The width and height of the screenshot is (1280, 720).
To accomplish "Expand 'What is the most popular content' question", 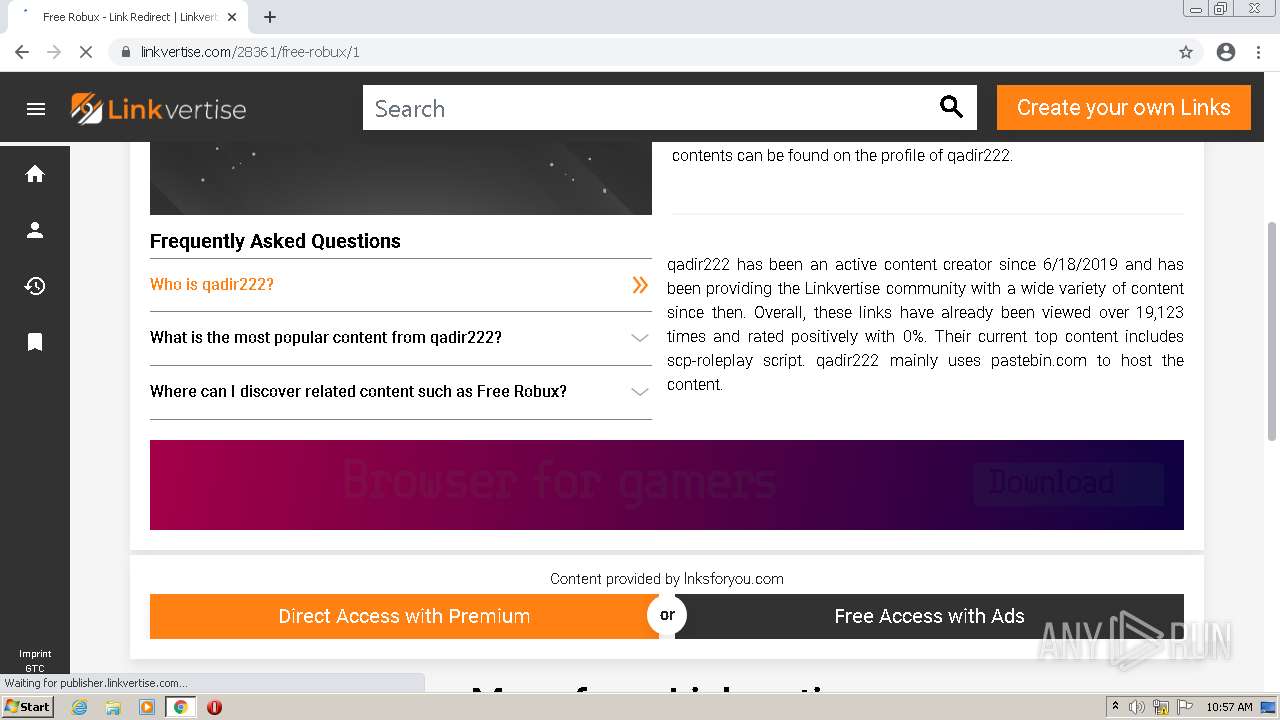I will 400,338.
